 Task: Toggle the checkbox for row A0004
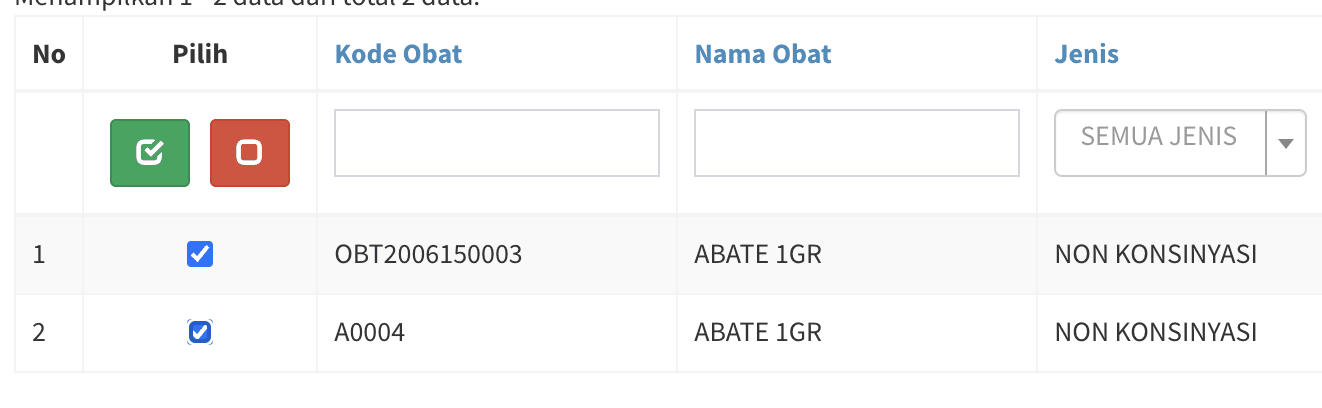pyautogui.click(x=200, y=332)
